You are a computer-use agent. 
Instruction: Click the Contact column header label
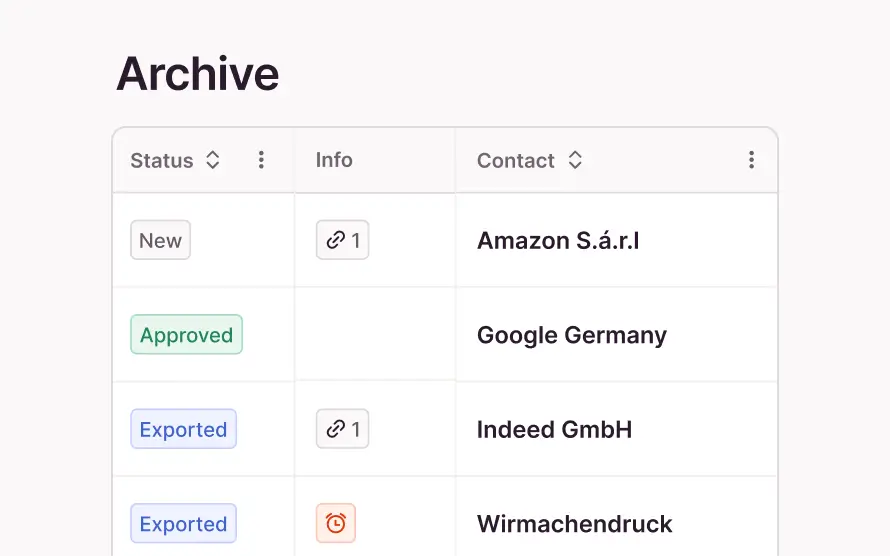(x=515, y=160)
